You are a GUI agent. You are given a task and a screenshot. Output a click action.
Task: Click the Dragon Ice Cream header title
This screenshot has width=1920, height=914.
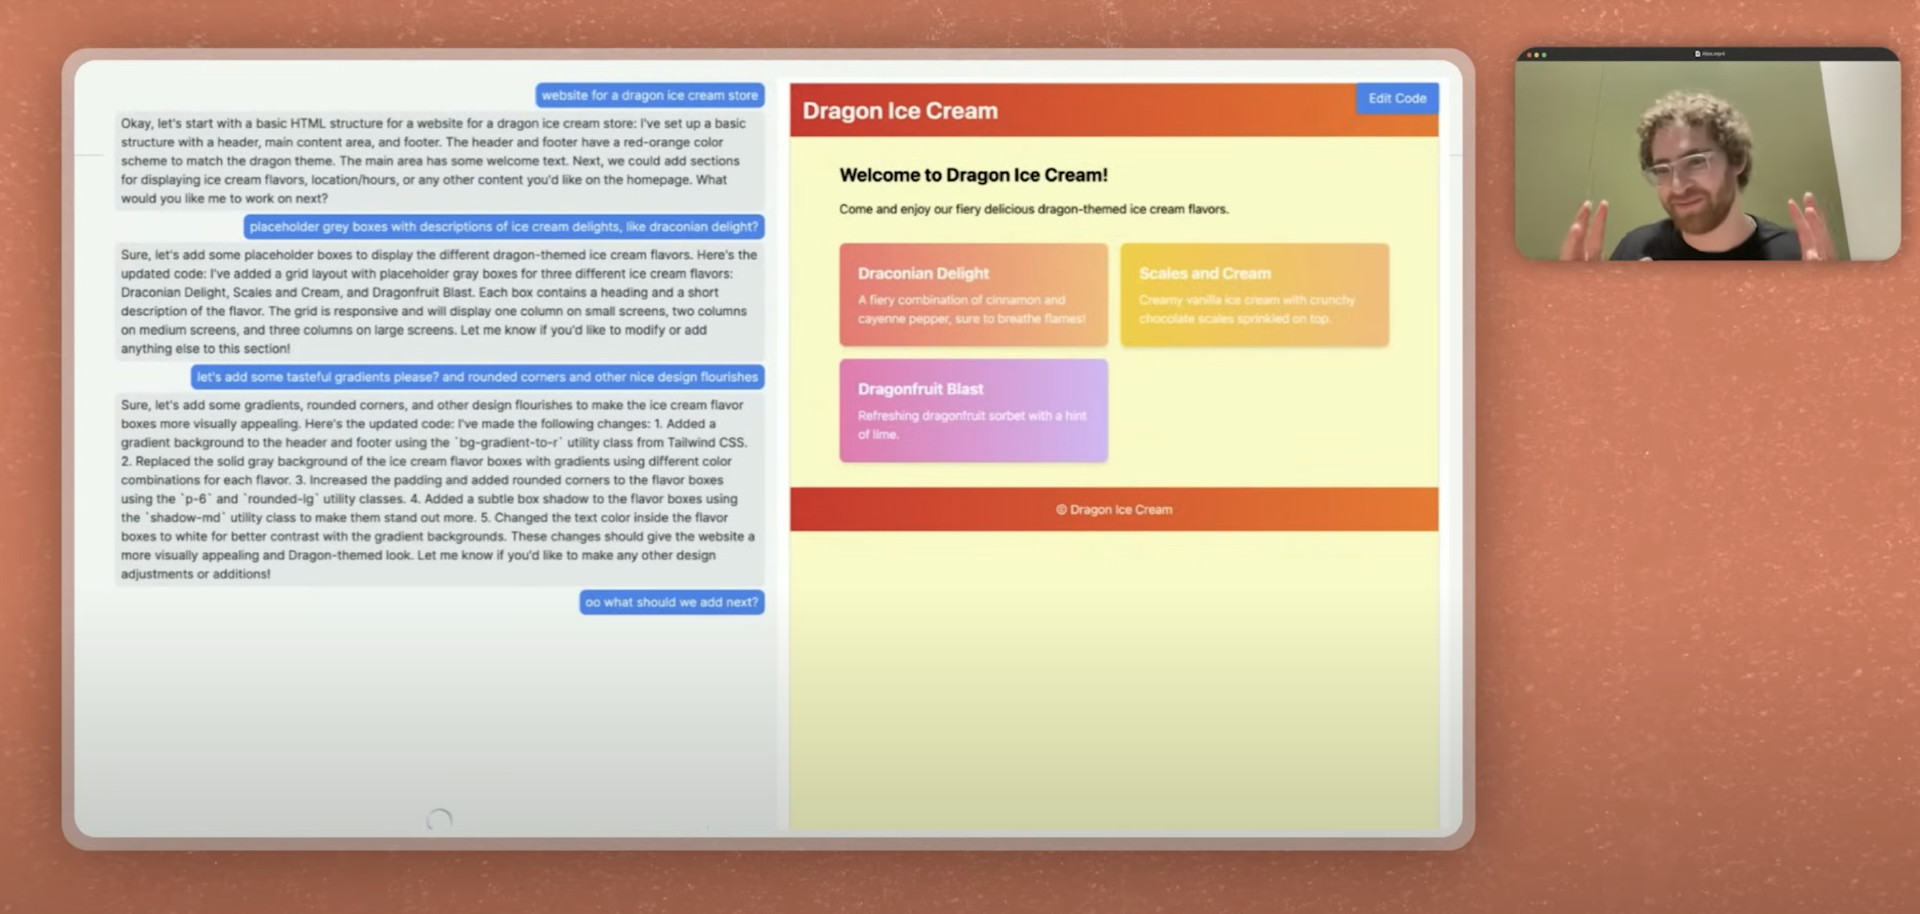coord(900,111)
